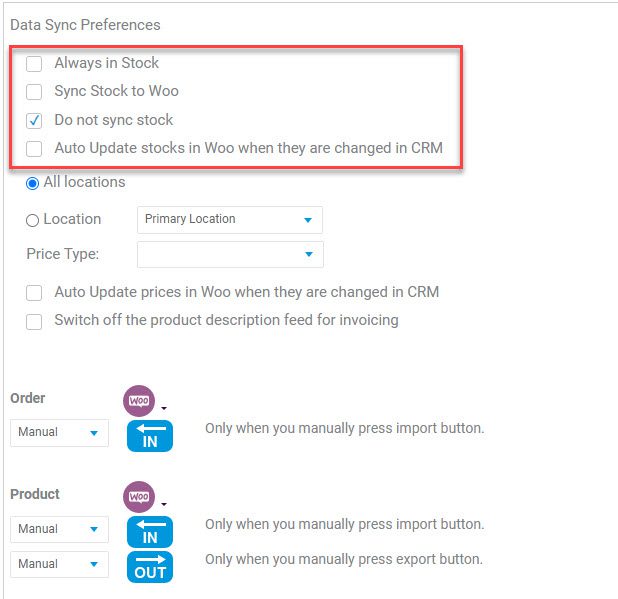Select the All locations radio button
618x599 pixels.
click(x=32, y=183)
